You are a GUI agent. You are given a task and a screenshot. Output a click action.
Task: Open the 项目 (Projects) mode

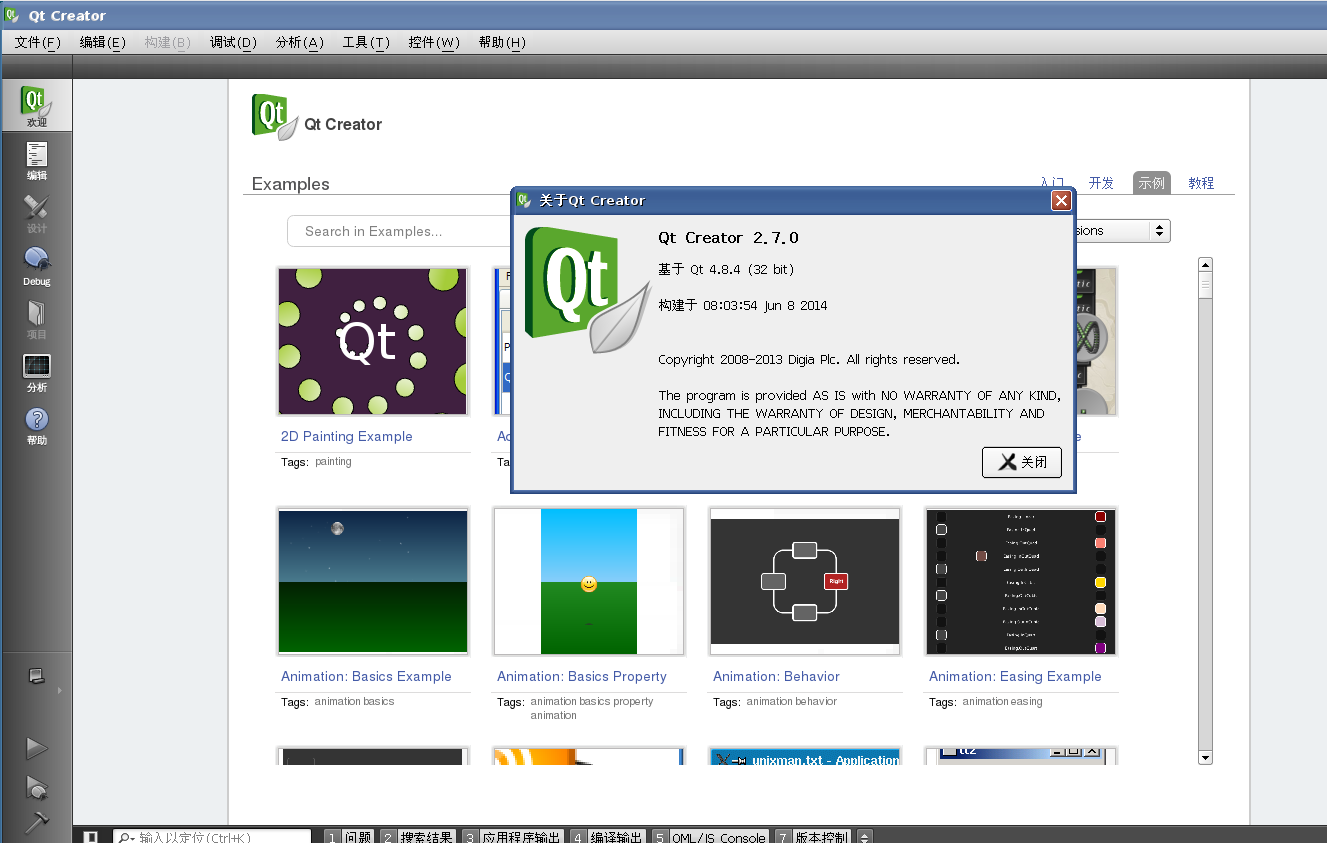(36, 319)
